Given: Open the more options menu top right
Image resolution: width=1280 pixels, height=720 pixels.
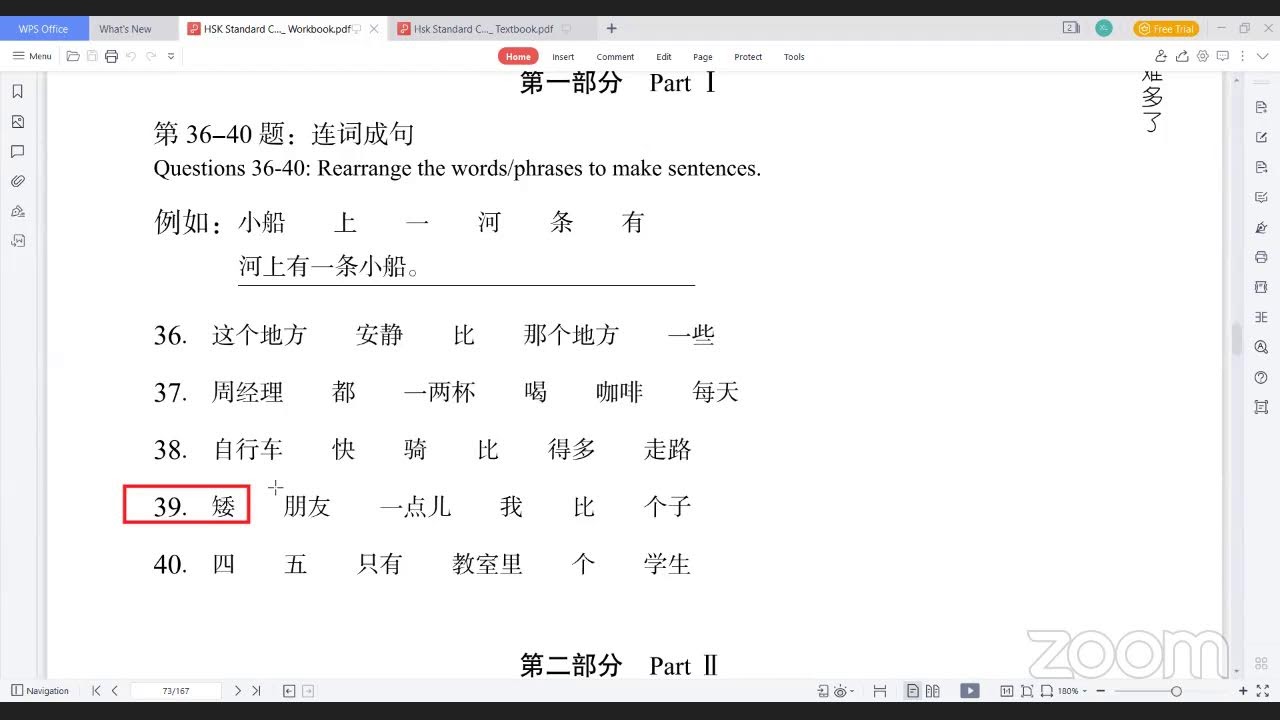Looking at the screenshot, I should [1244, 56].
